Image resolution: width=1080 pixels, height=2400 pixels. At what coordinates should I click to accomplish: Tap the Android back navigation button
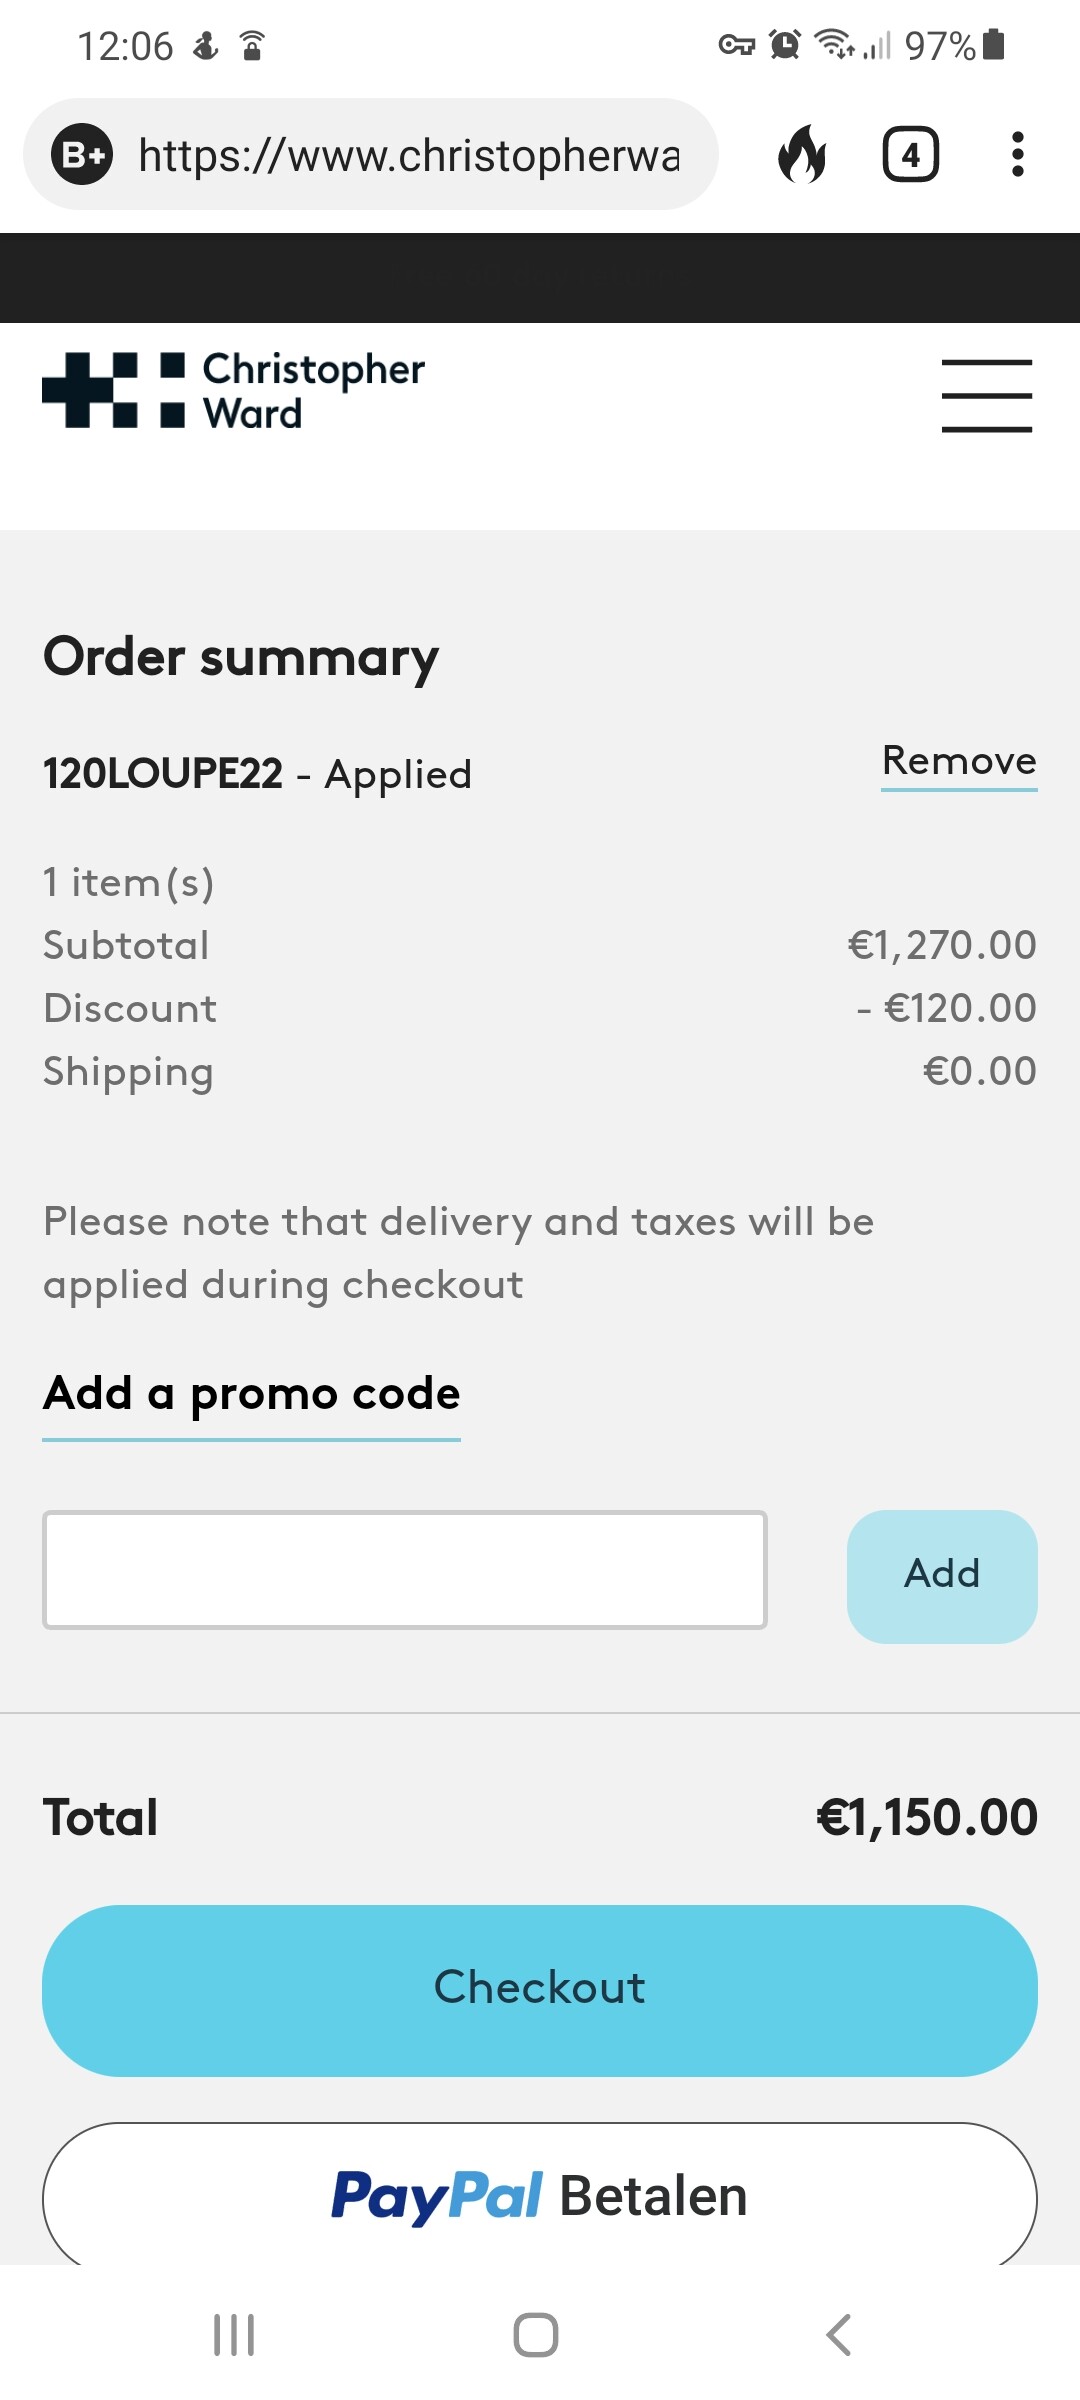(x=838, y=2335)
